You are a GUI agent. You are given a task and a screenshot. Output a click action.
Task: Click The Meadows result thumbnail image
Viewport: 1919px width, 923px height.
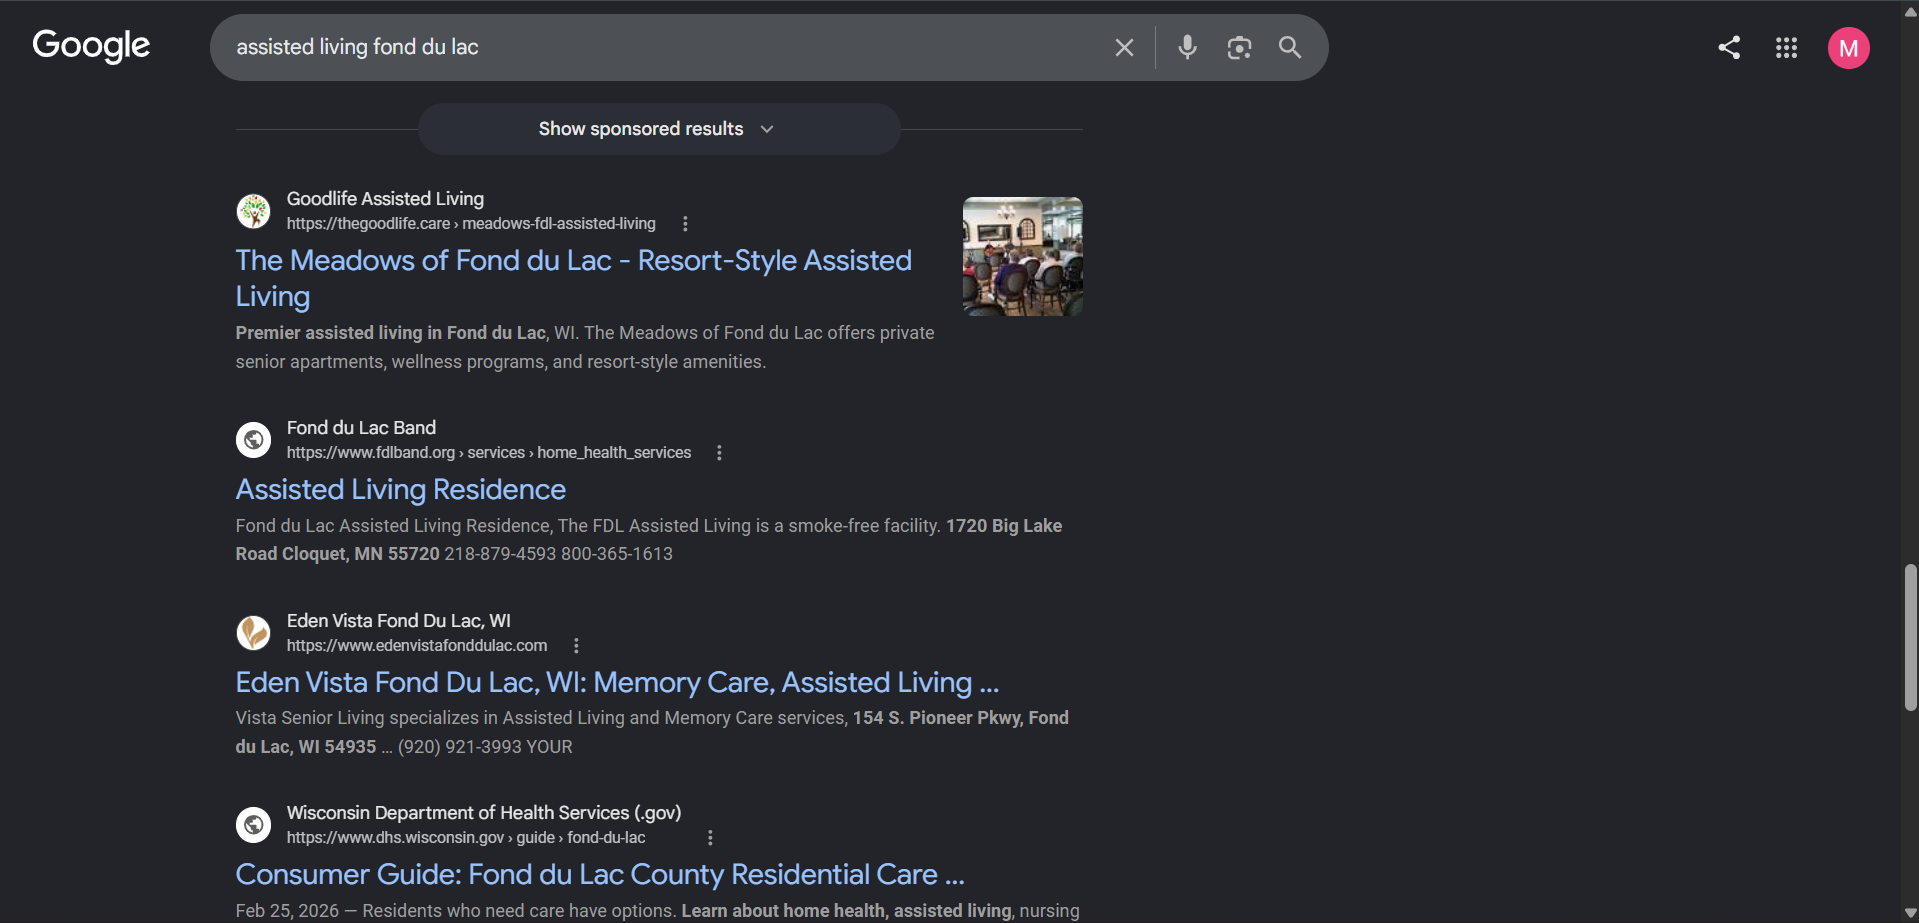coord(1022,256)
